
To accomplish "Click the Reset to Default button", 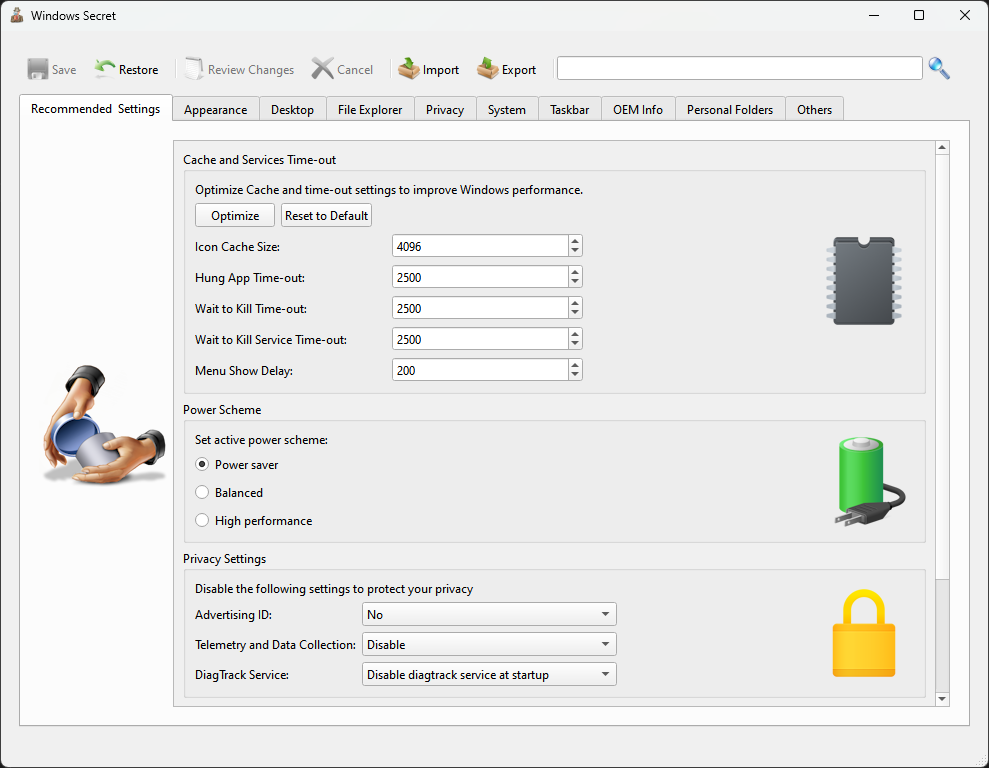I will (x=326, y=216).
